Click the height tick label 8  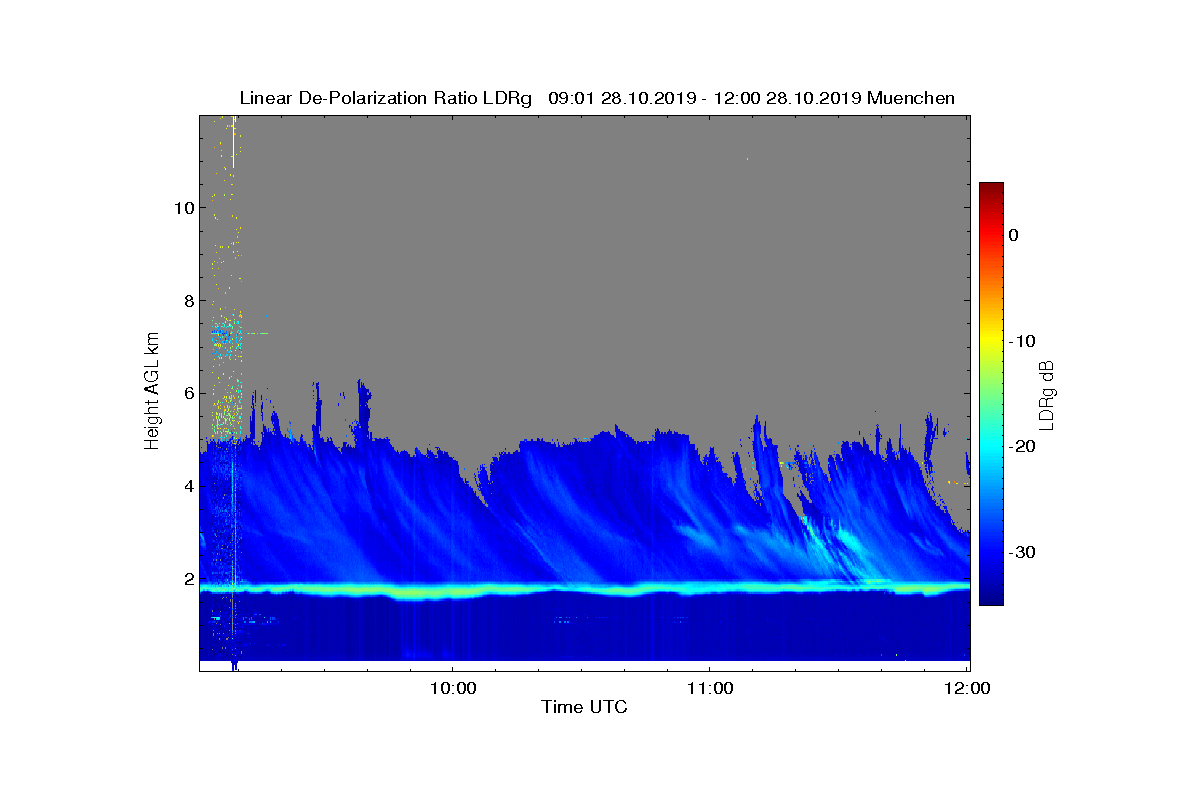(x=187, y=301)
